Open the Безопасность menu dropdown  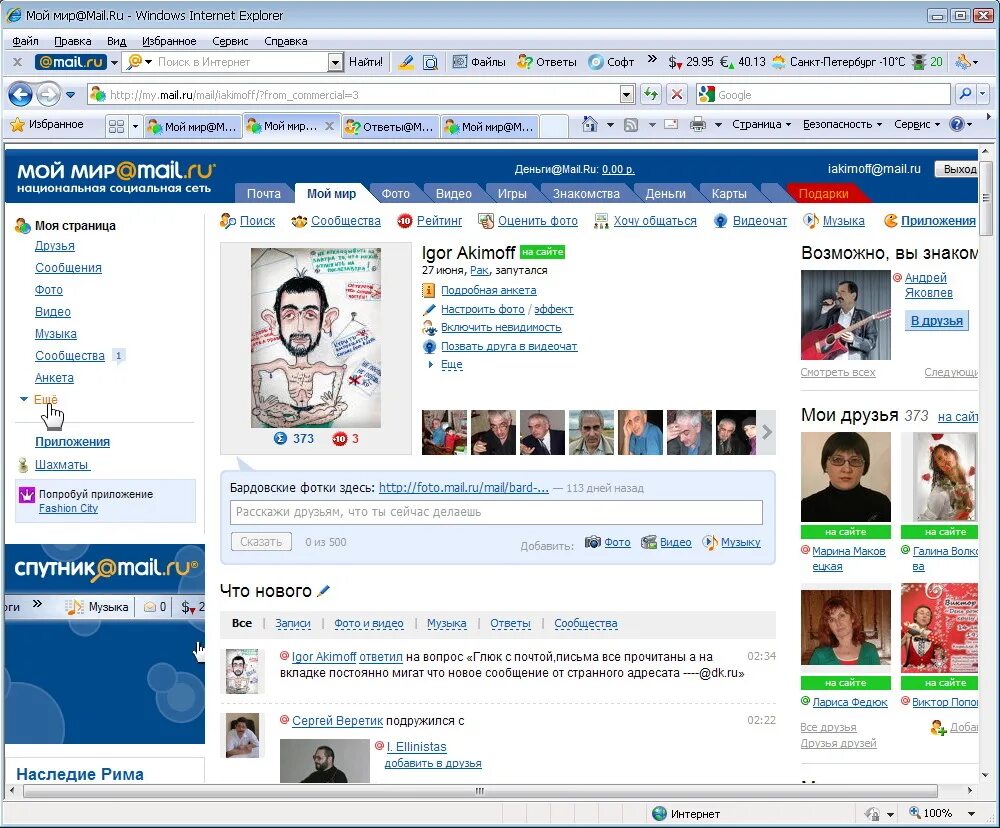(842, 124)
